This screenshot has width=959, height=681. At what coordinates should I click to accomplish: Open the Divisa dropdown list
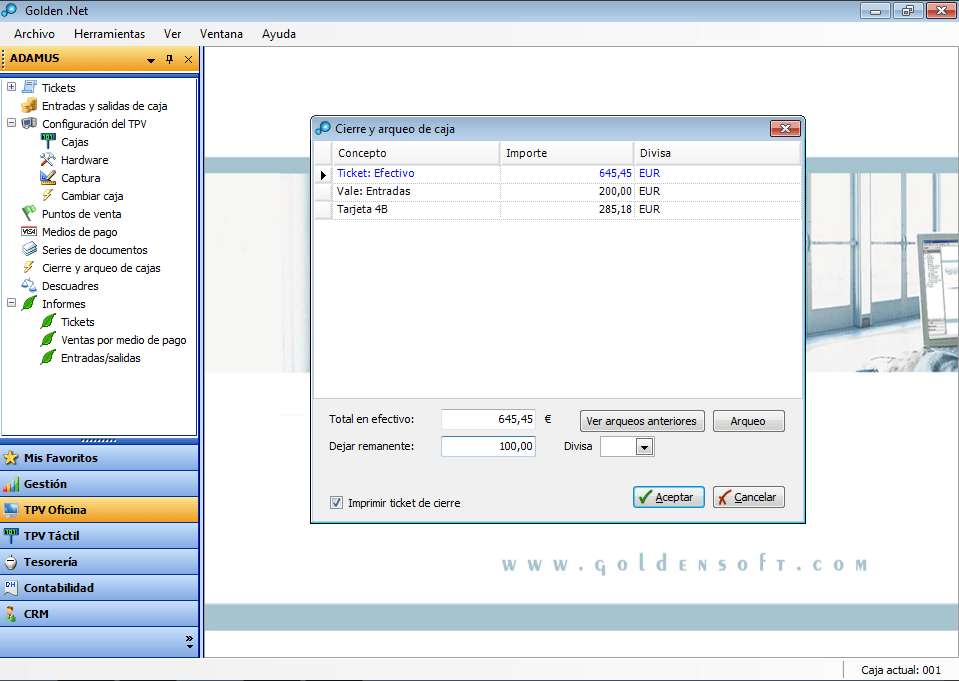tap(644, 448)
